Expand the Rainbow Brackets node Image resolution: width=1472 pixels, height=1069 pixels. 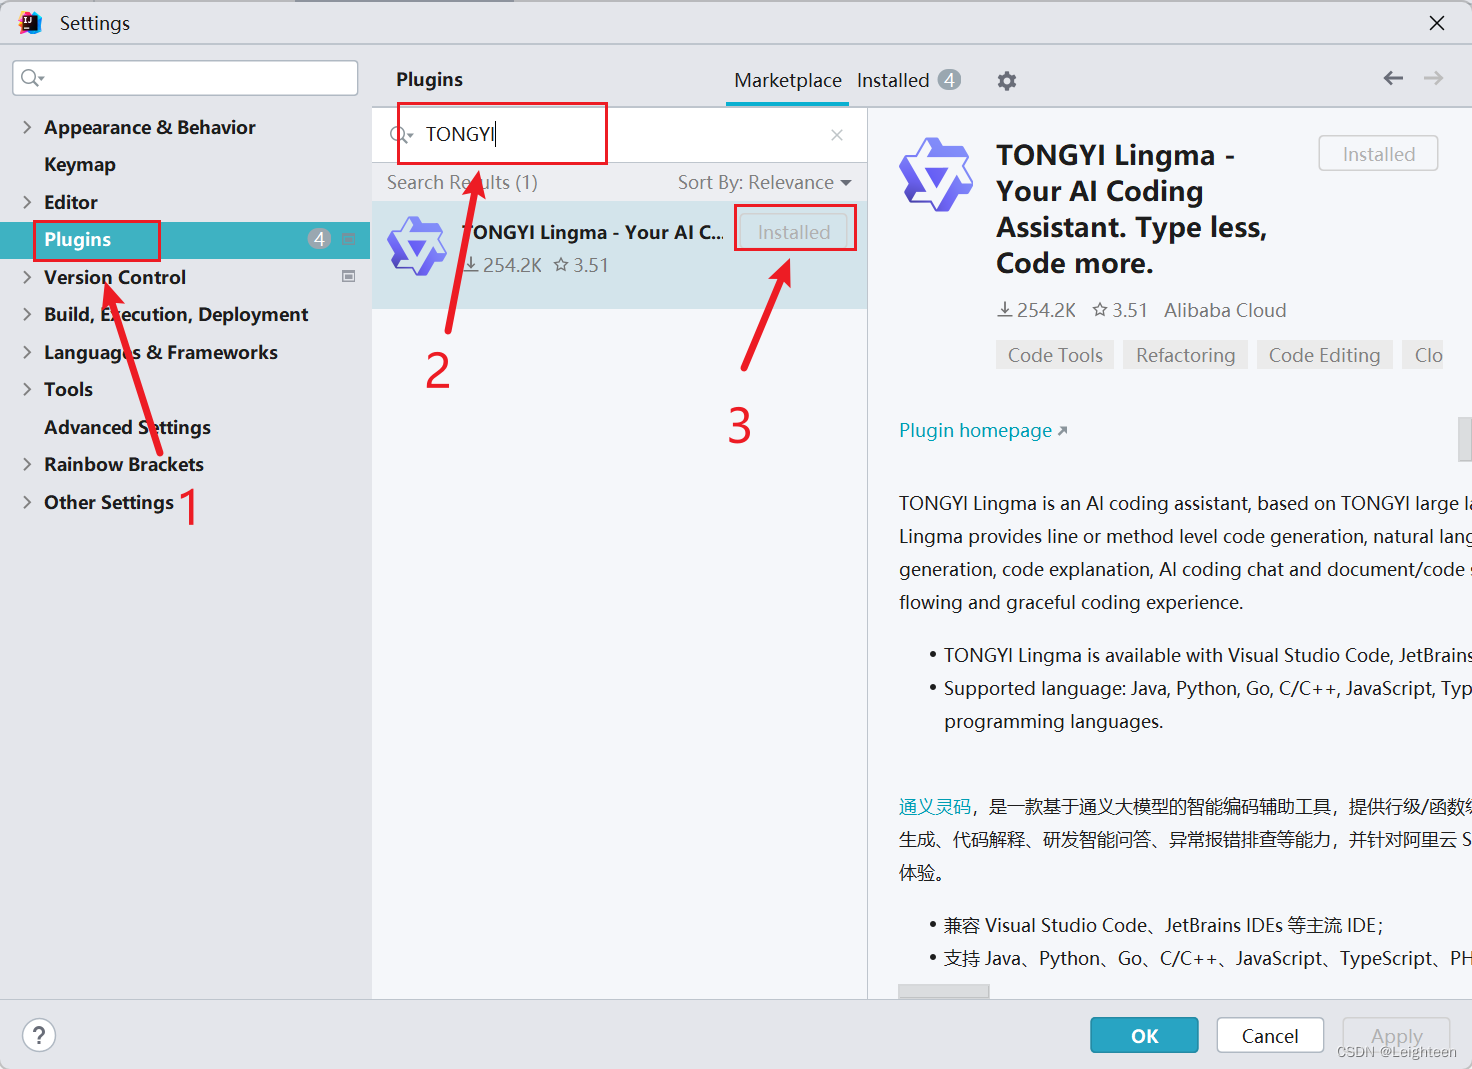point(27,464)
